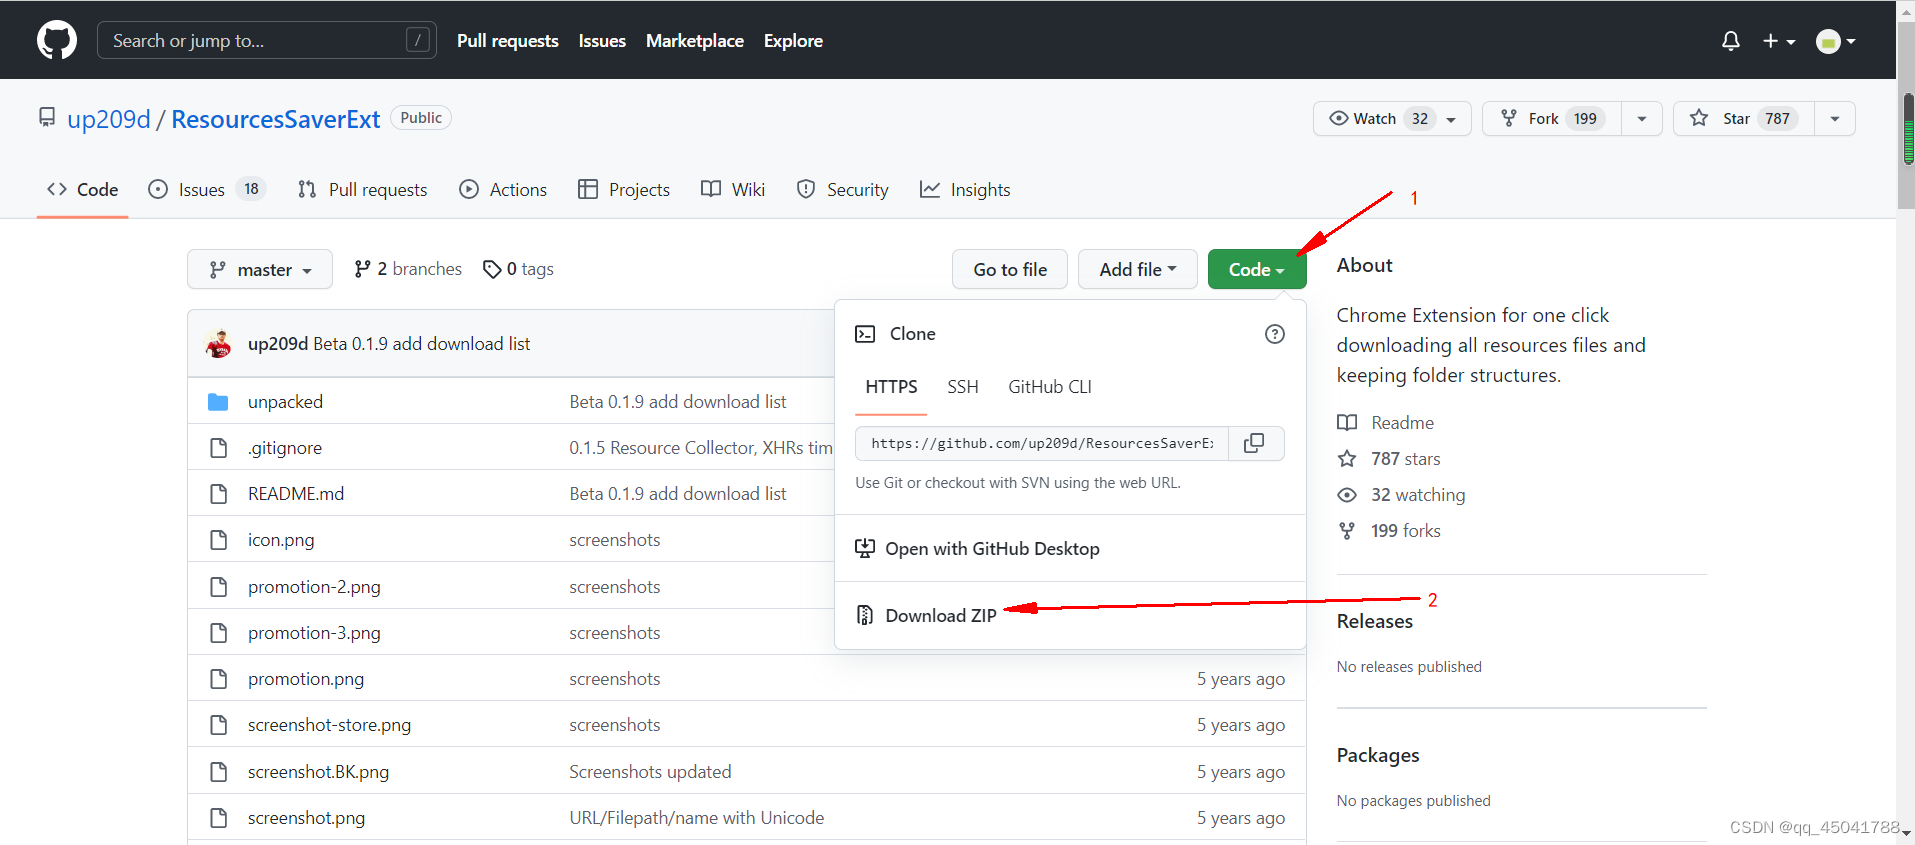The image size is (1915, 845).
Task: Go to Explore
Action: pos(793,41)
